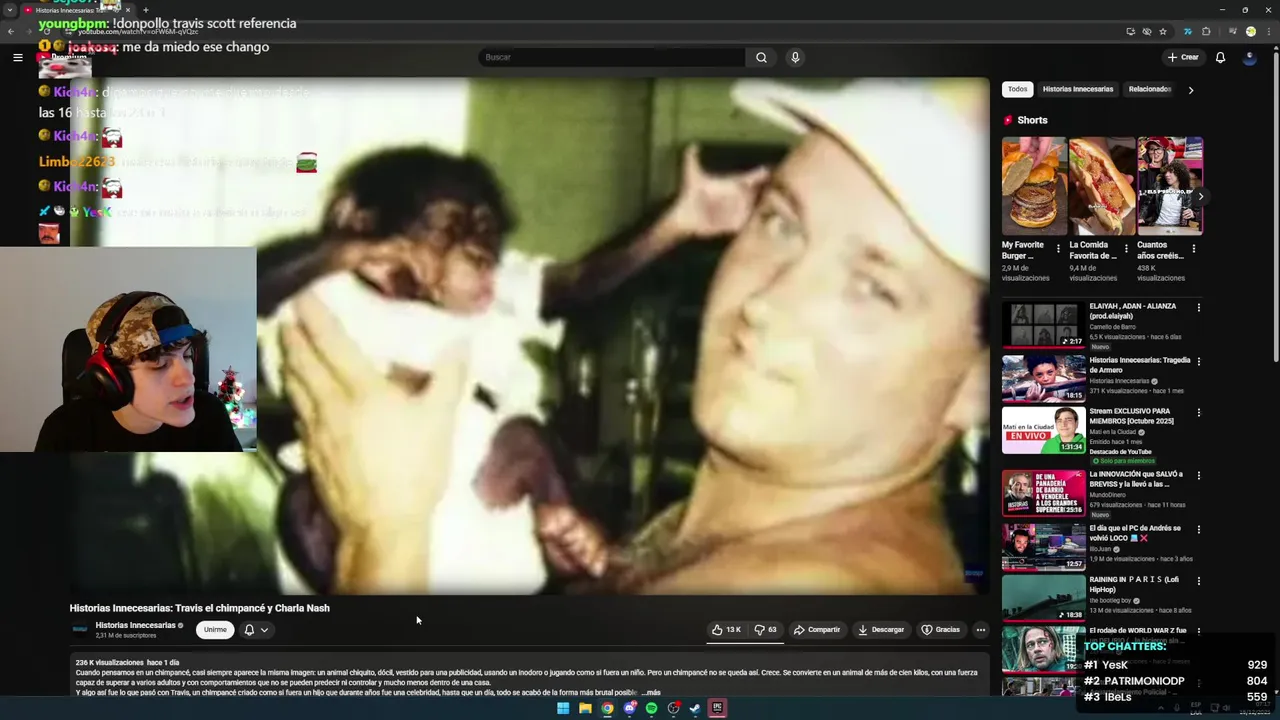Open the YouTube hamburger guide menu
Screen dimensions: 1280x720
17,57
